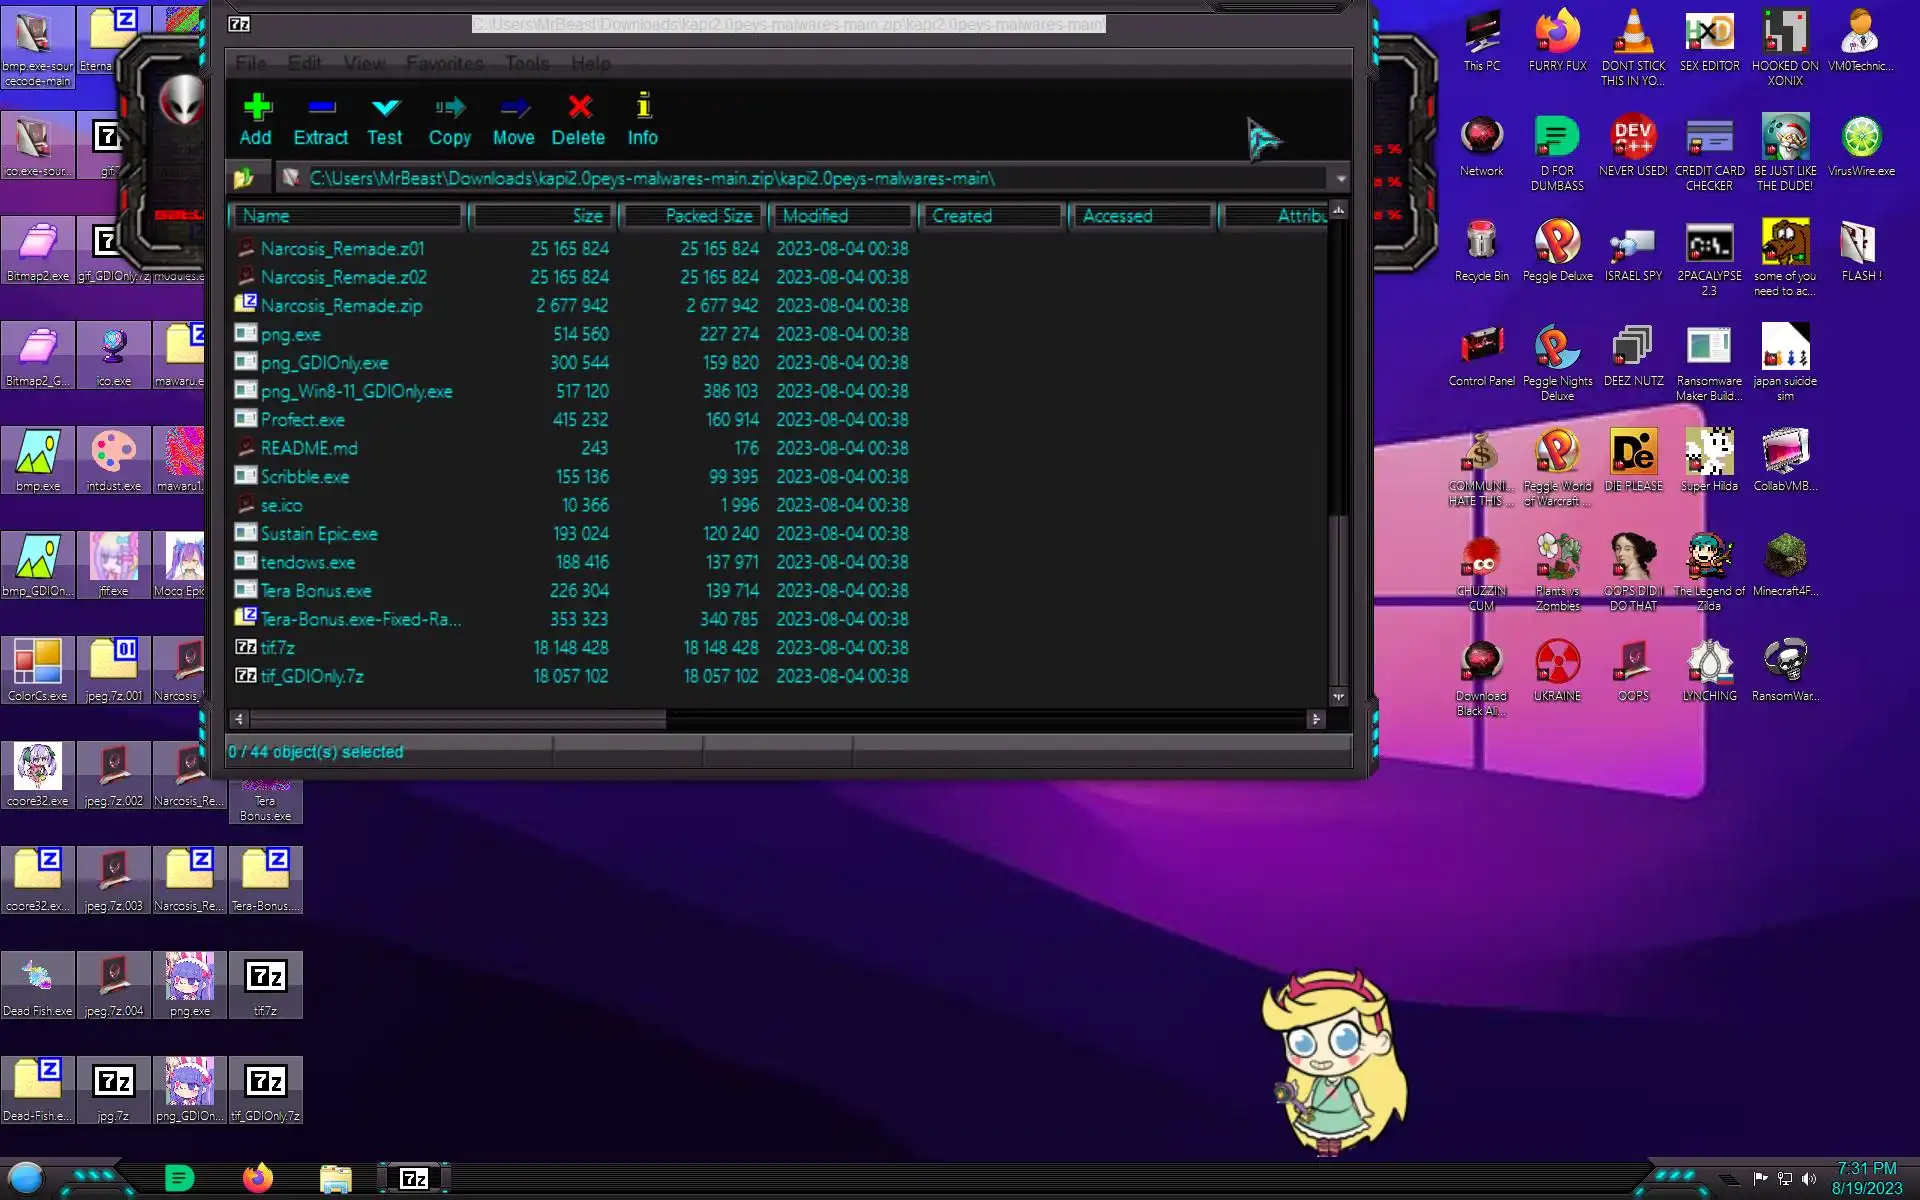Viewport: 1920px width, 1200px height.
Task: Click the red Delete icon
Action: pyautogui.click(x=579, y=119)
